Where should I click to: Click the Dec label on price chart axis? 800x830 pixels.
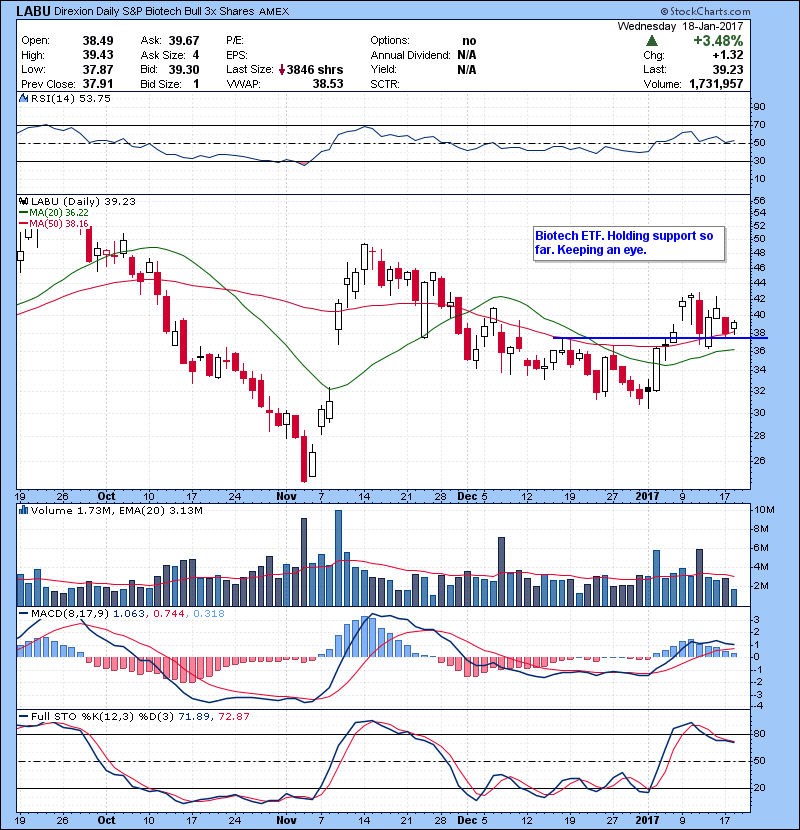468,496
